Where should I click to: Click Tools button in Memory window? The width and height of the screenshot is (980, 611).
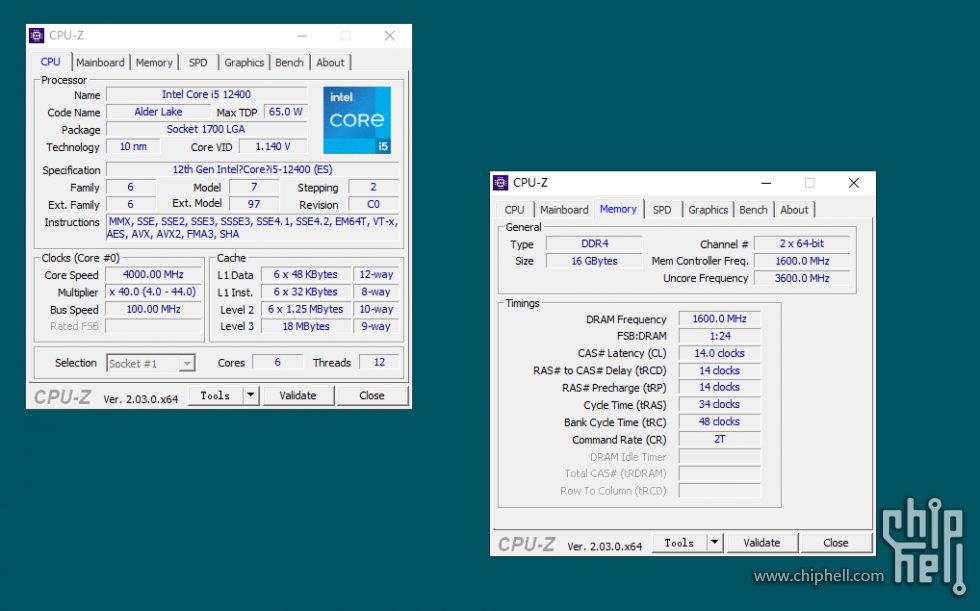pyautogui.click(x=679, y=543)
